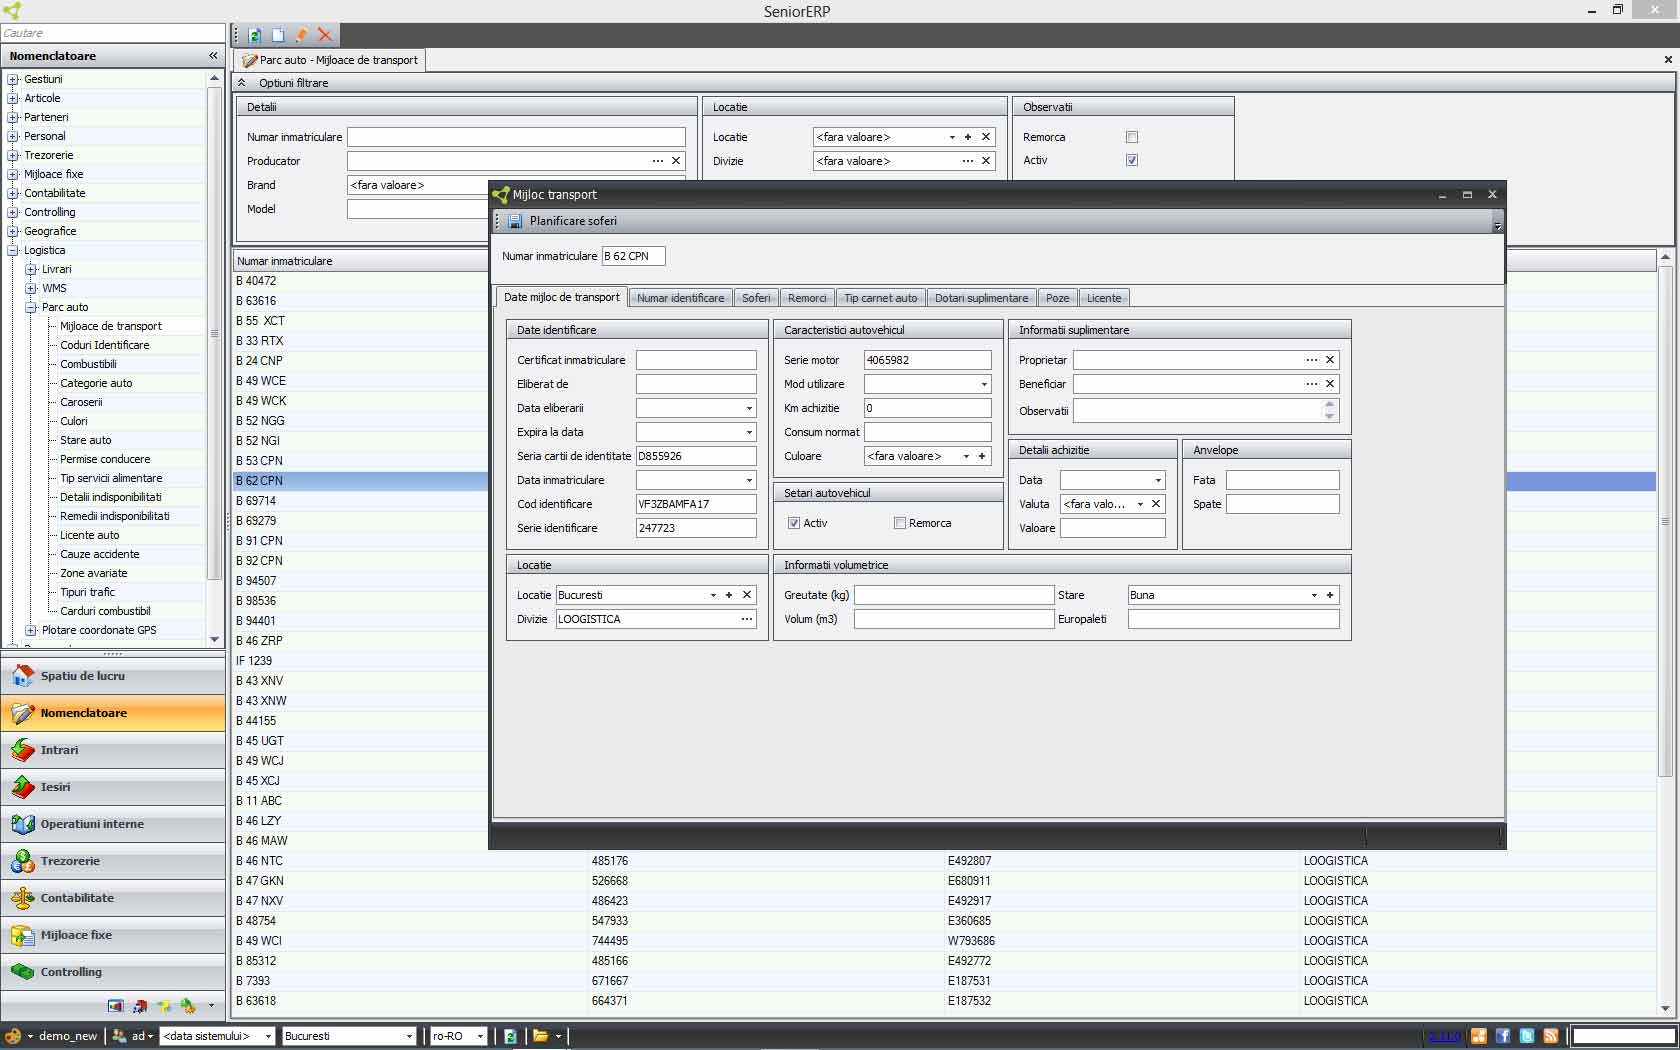Click the Serie motor input field
Viewport: 1680px width, 1050px height.
pyautogui.click(x=927, y=360)
